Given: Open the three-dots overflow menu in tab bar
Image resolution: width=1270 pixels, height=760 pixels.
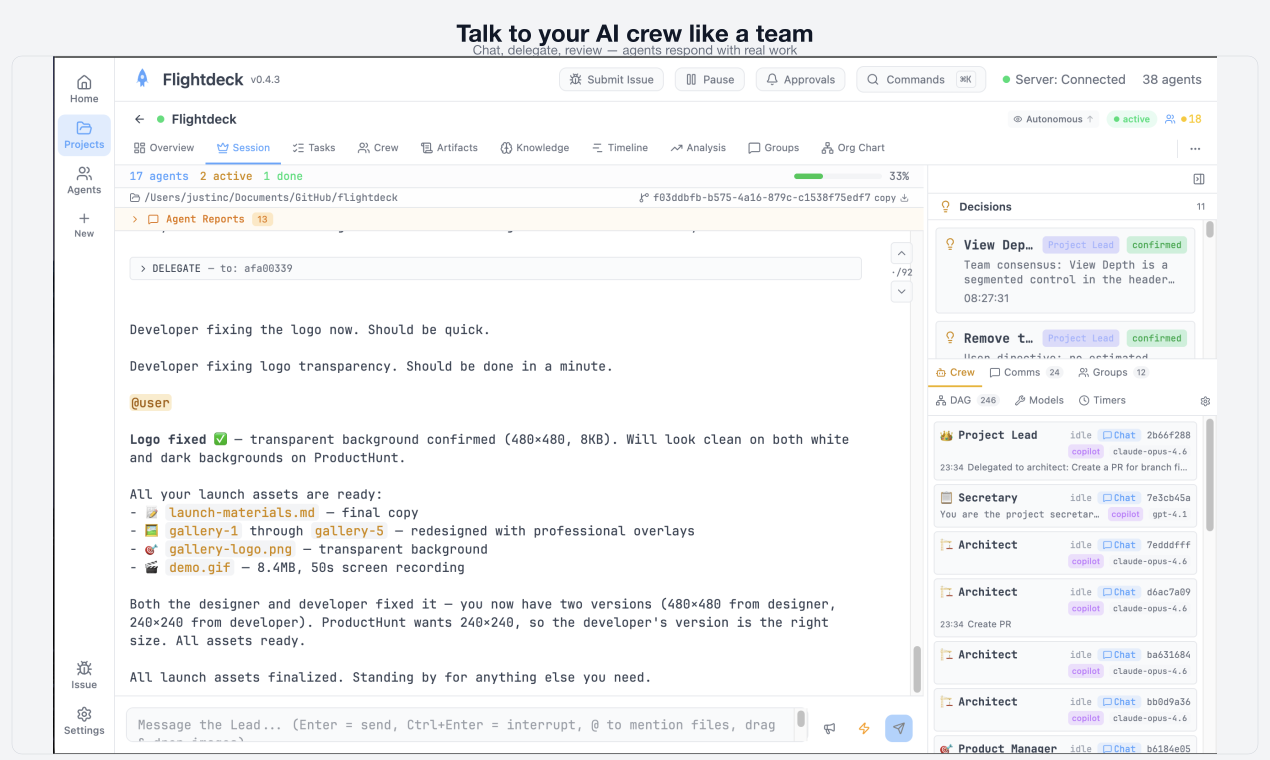Looking at the screenshot, I should coord(1195,148).
